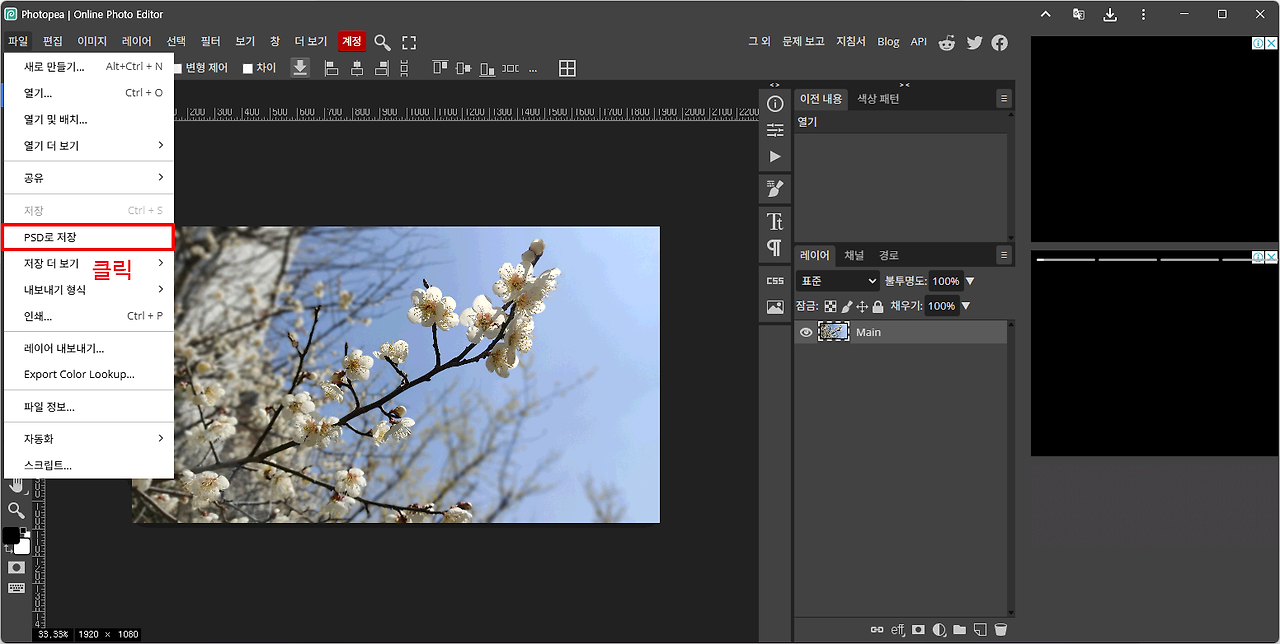Screen dimensions: 1280x644
Task: Open the Paragraph panel pilcrow icon
Action: [x=775, y=247]
